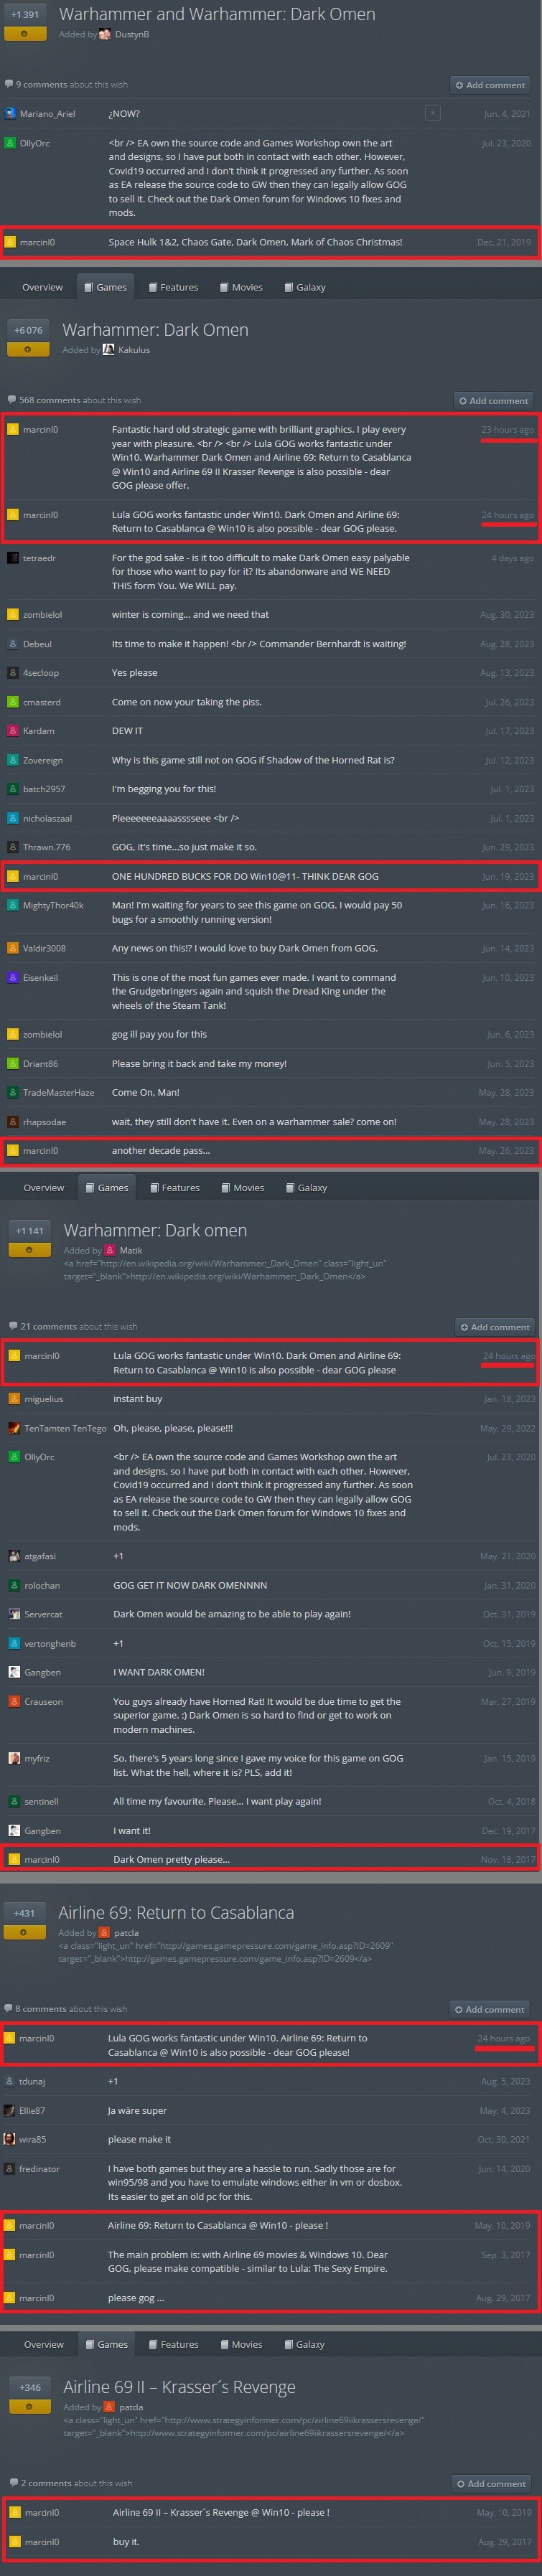Click the TenTamten TenTego avatar
The width and height of the screenshot is (542, 2576).
[14, 1427]
